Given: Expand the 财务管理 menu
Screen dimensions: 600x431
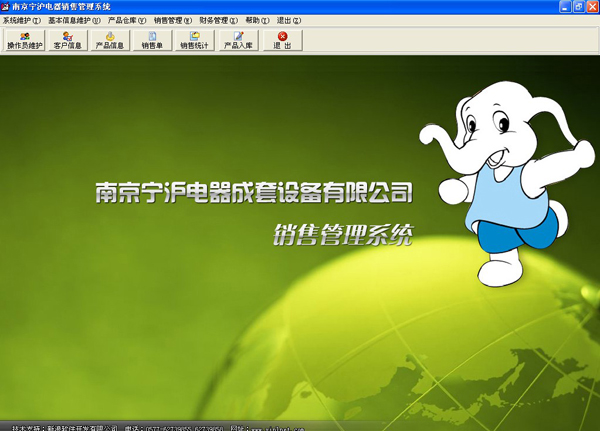Looking at the screenshot, I should pyautogui.click(x=218, y=20).
